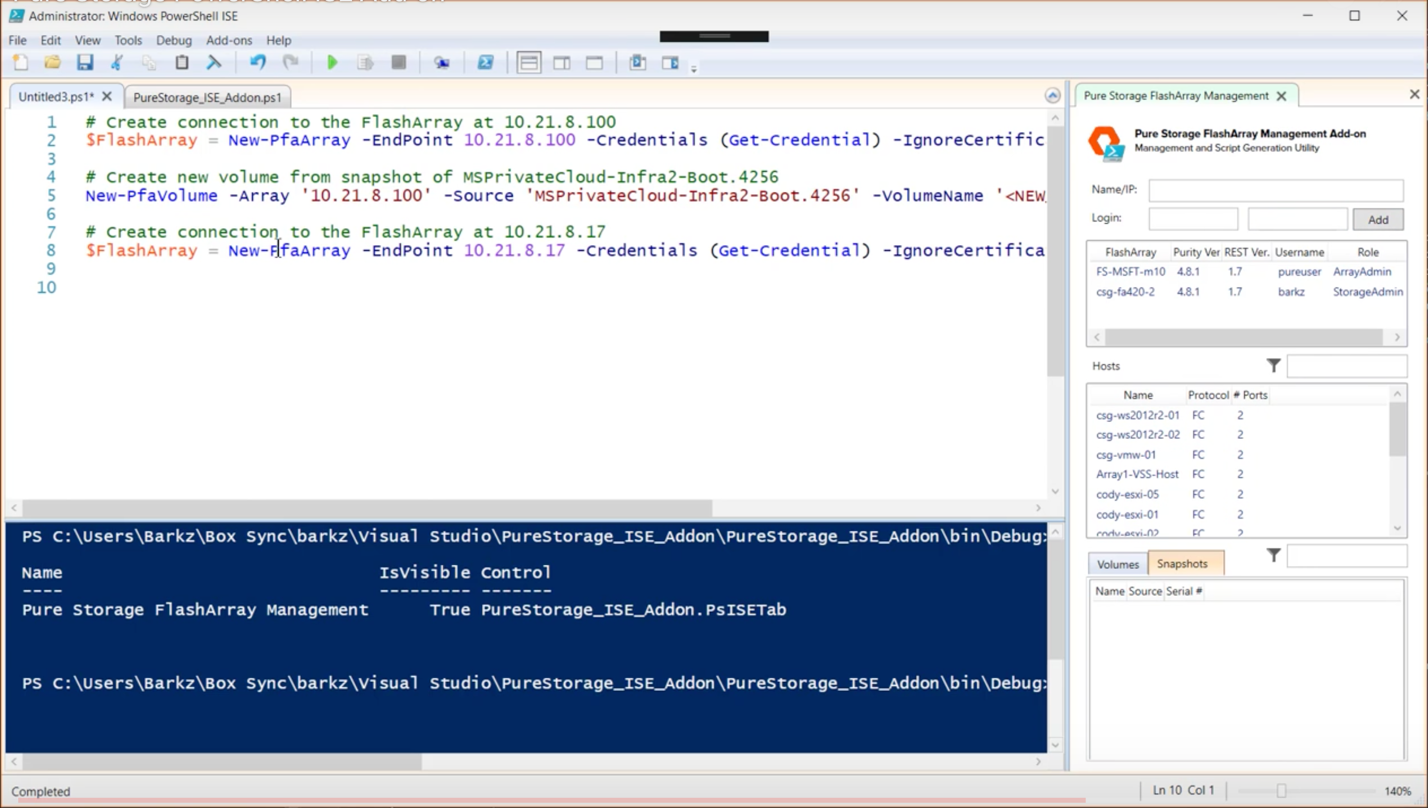Open a script file using folder icon
Screen dimensions: 1428x808
click(53, 63)
